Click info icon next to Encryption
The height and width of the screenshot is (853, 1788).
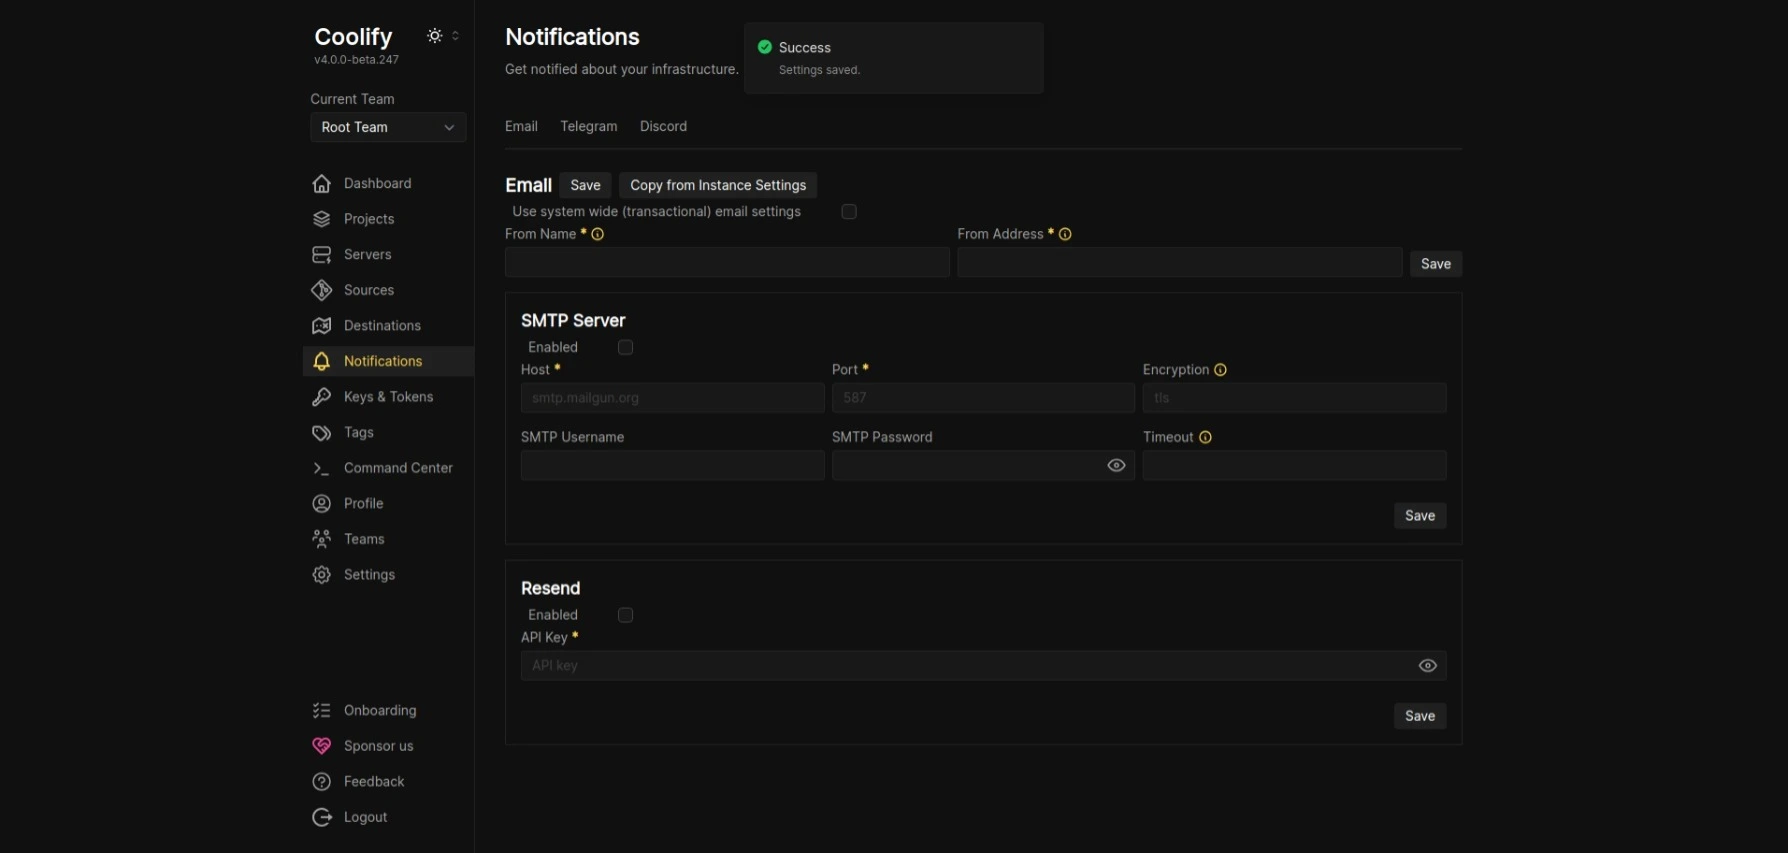tap(1220, 370)
